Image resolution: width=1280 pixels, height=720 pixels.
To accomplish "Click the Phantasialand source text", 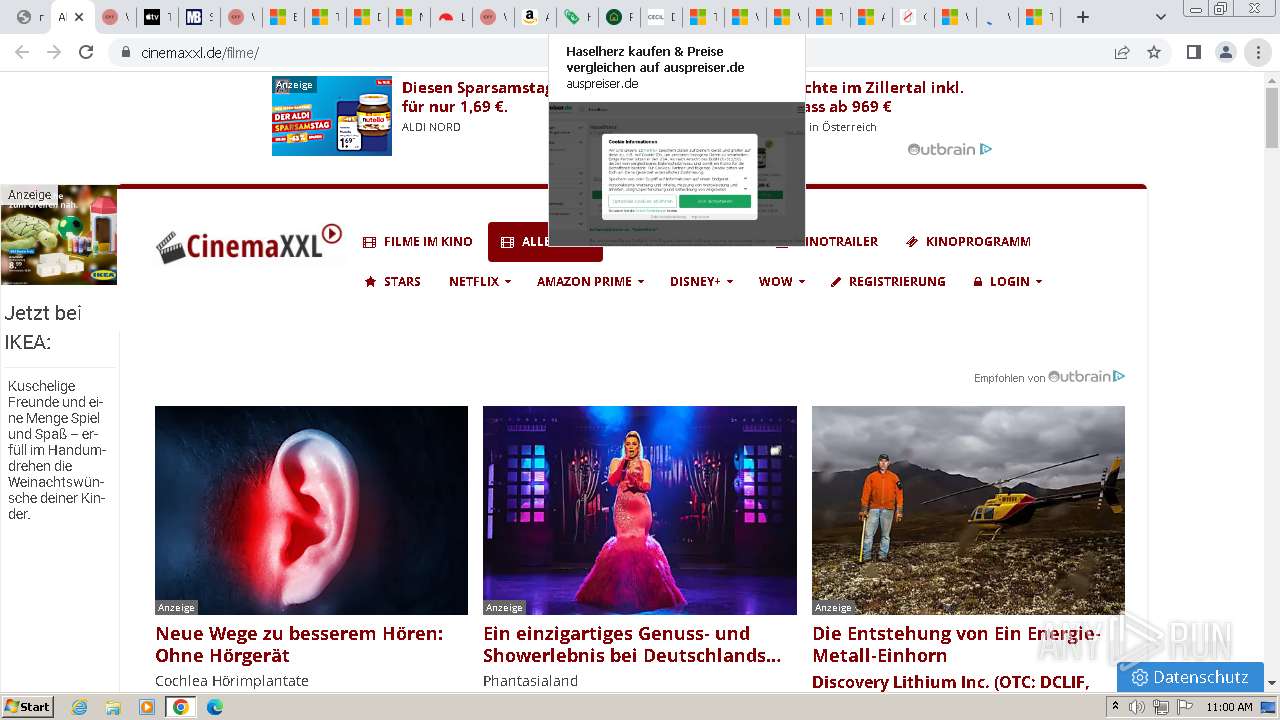I will 530,681.
